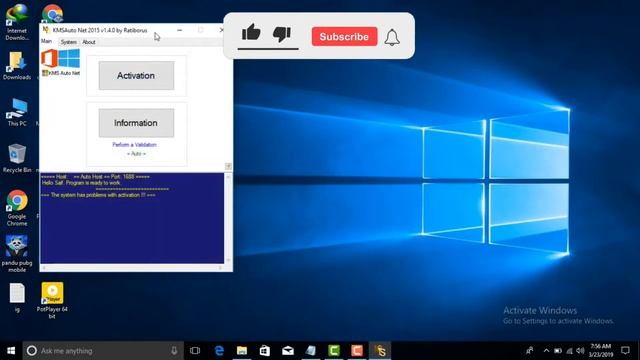Open the Windows Start menu
Image resolution: width=640 pixels, height=360 pixels.
tap(11, 351)
